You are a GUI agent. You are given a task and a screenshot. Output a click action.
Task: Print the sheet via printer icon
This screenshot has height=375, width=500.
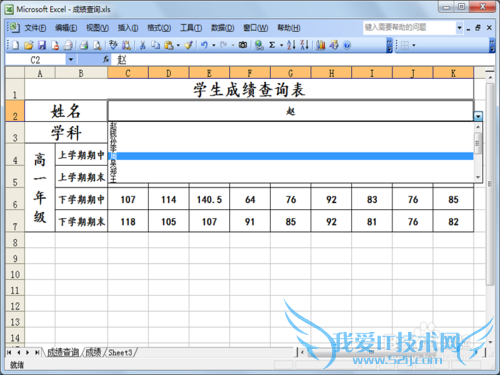(x=84, y=45)
